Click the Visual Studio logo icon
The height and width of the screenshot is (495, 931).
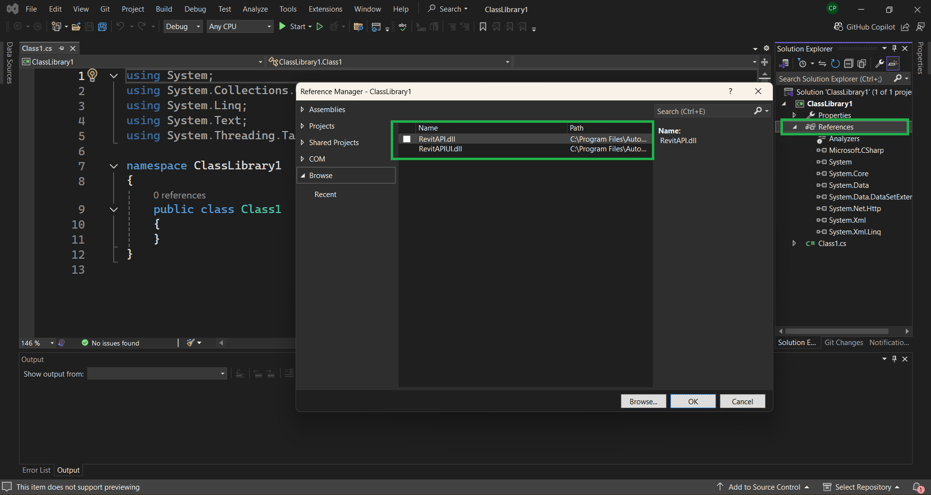pyautogui.click(x=12, y=9)
